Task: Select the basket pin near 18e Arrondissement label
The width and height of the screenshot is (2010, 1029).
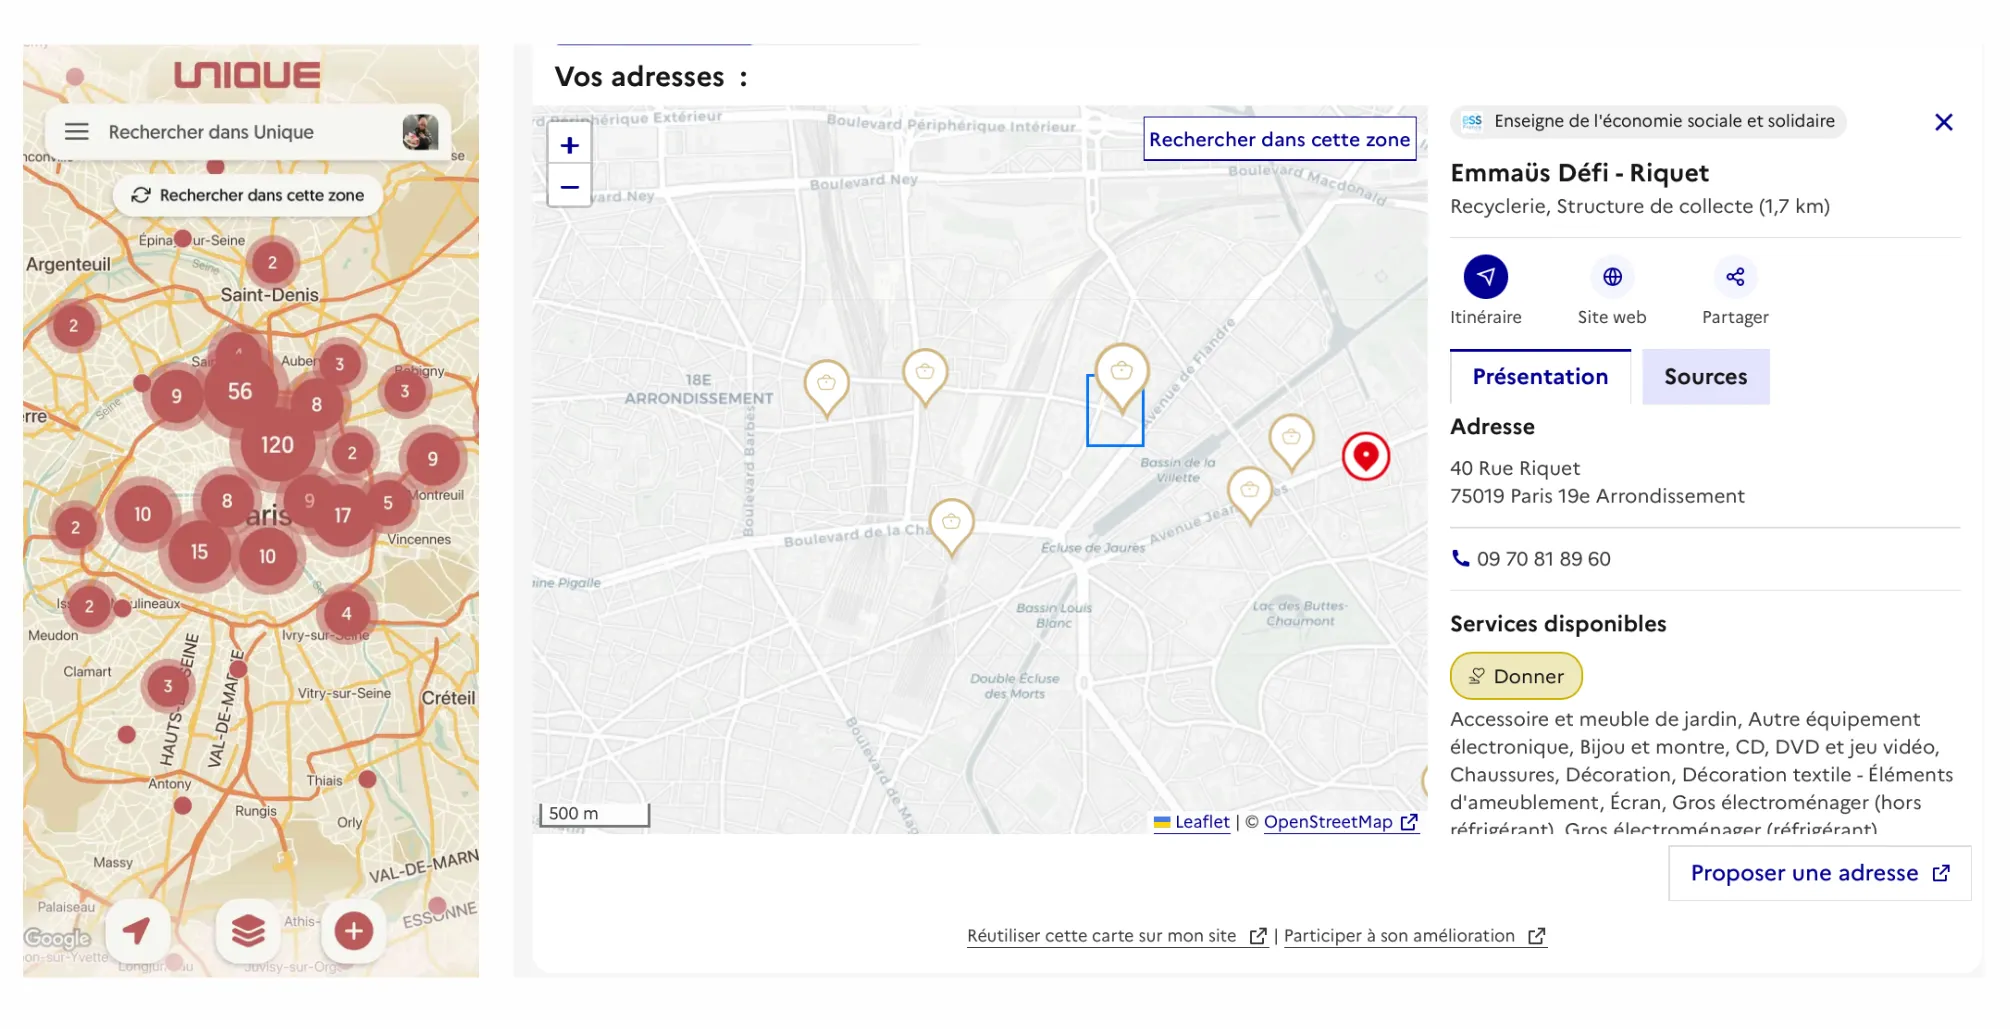Action: click(x=826, y=388)
